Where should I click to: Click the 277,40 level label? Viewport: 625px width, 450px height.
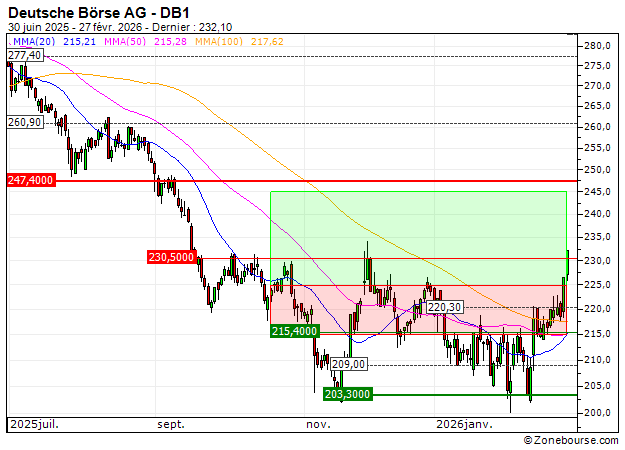24,56
